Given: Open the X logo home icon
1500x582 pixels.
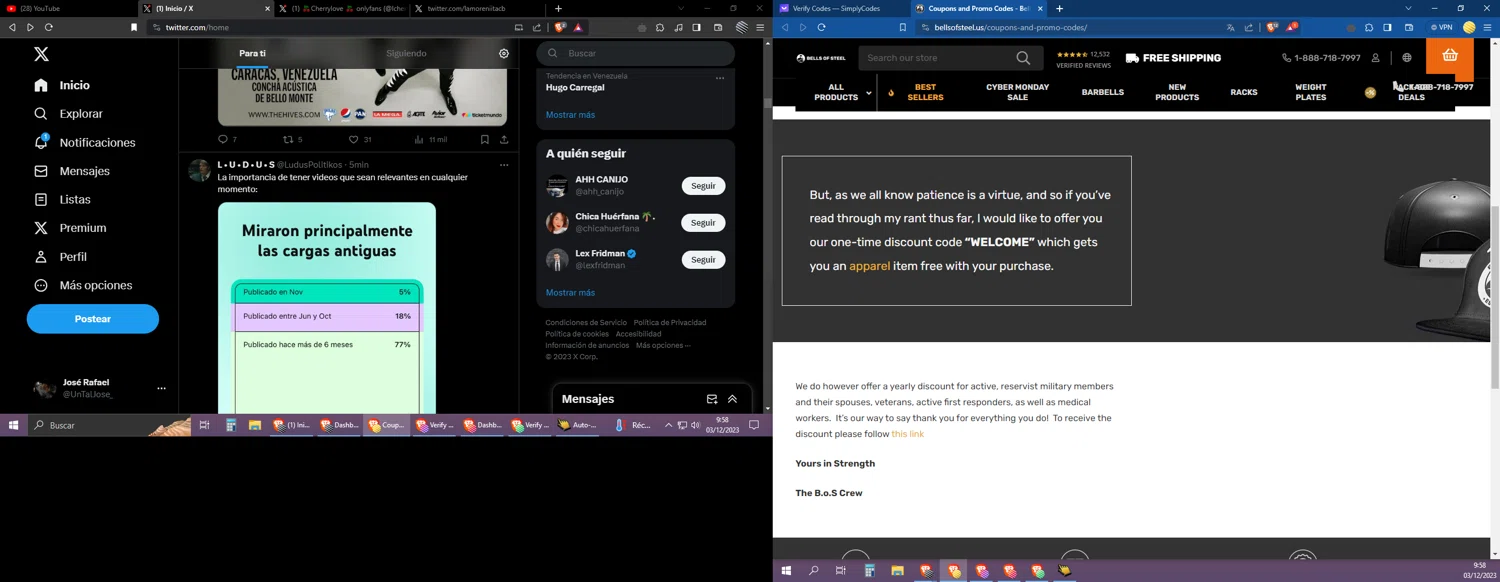Looking at the screenshot, I should click(x=41, y=54).
